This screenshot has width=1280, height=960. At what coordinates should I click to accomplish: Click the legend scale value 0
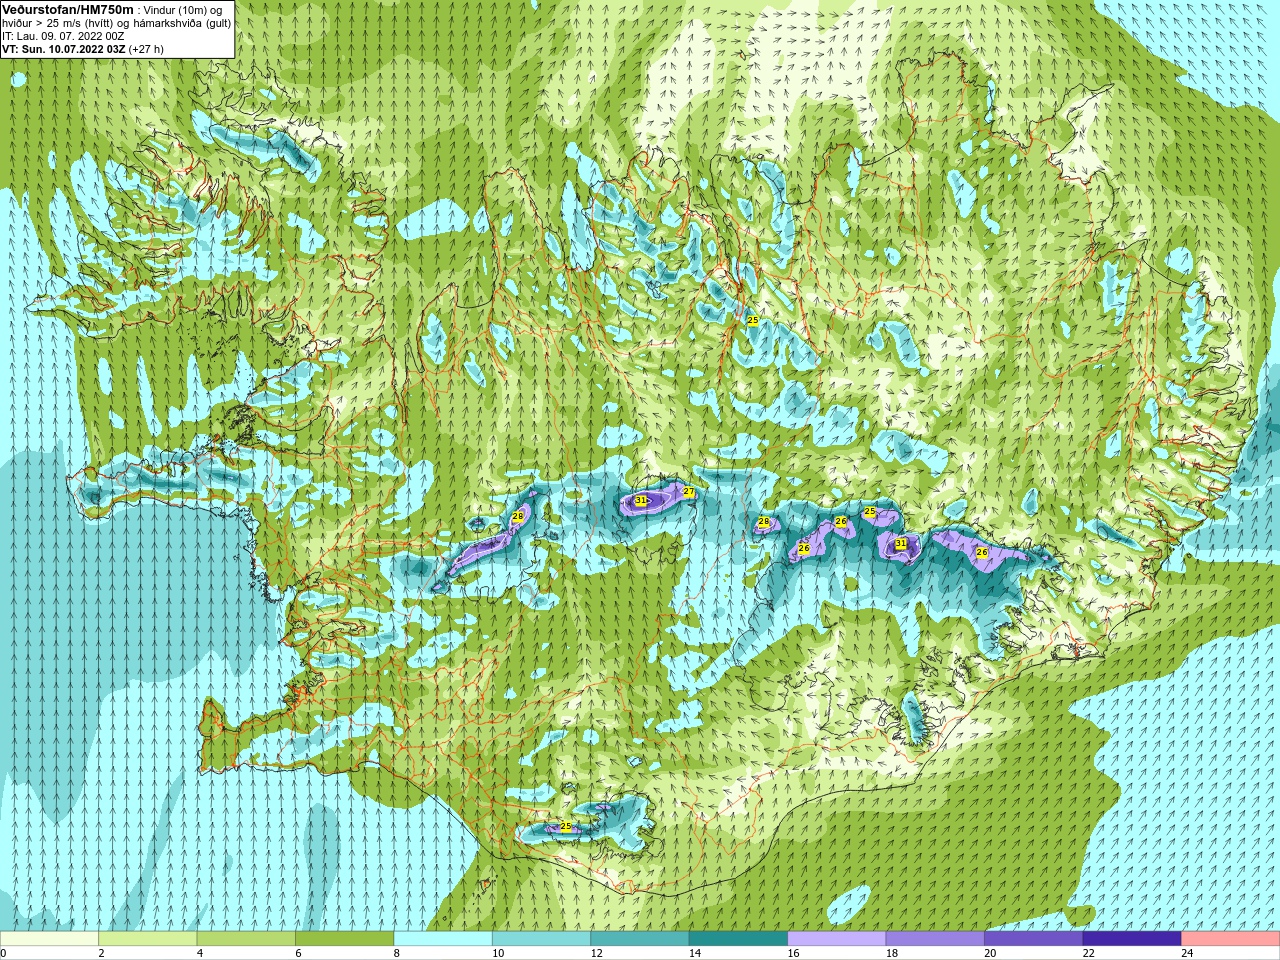(x=4, y=953)
